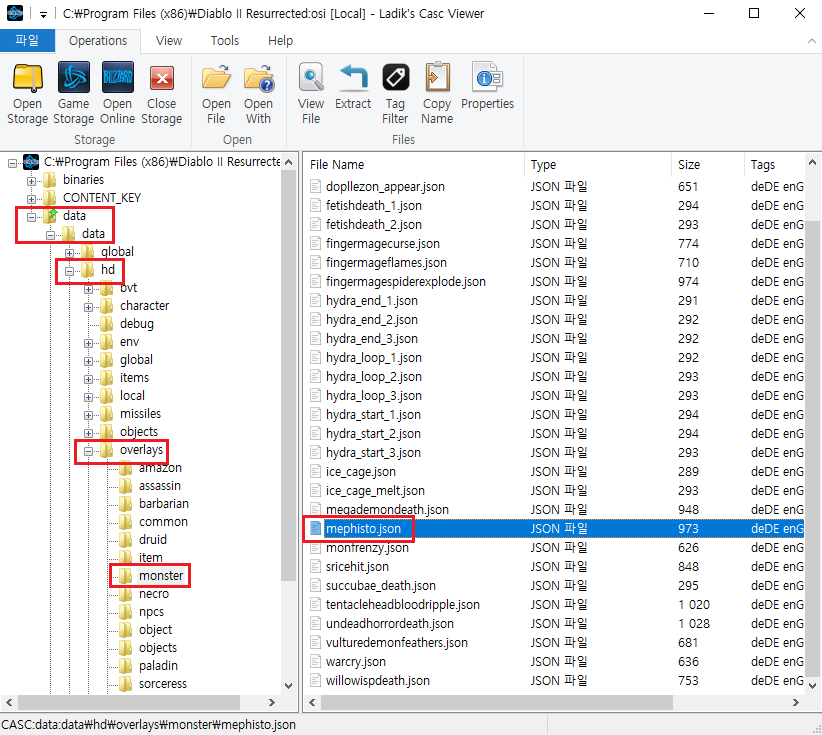
Task: Select the druid folder in tree
Action: pyautogui.click(x=153, y=539)
